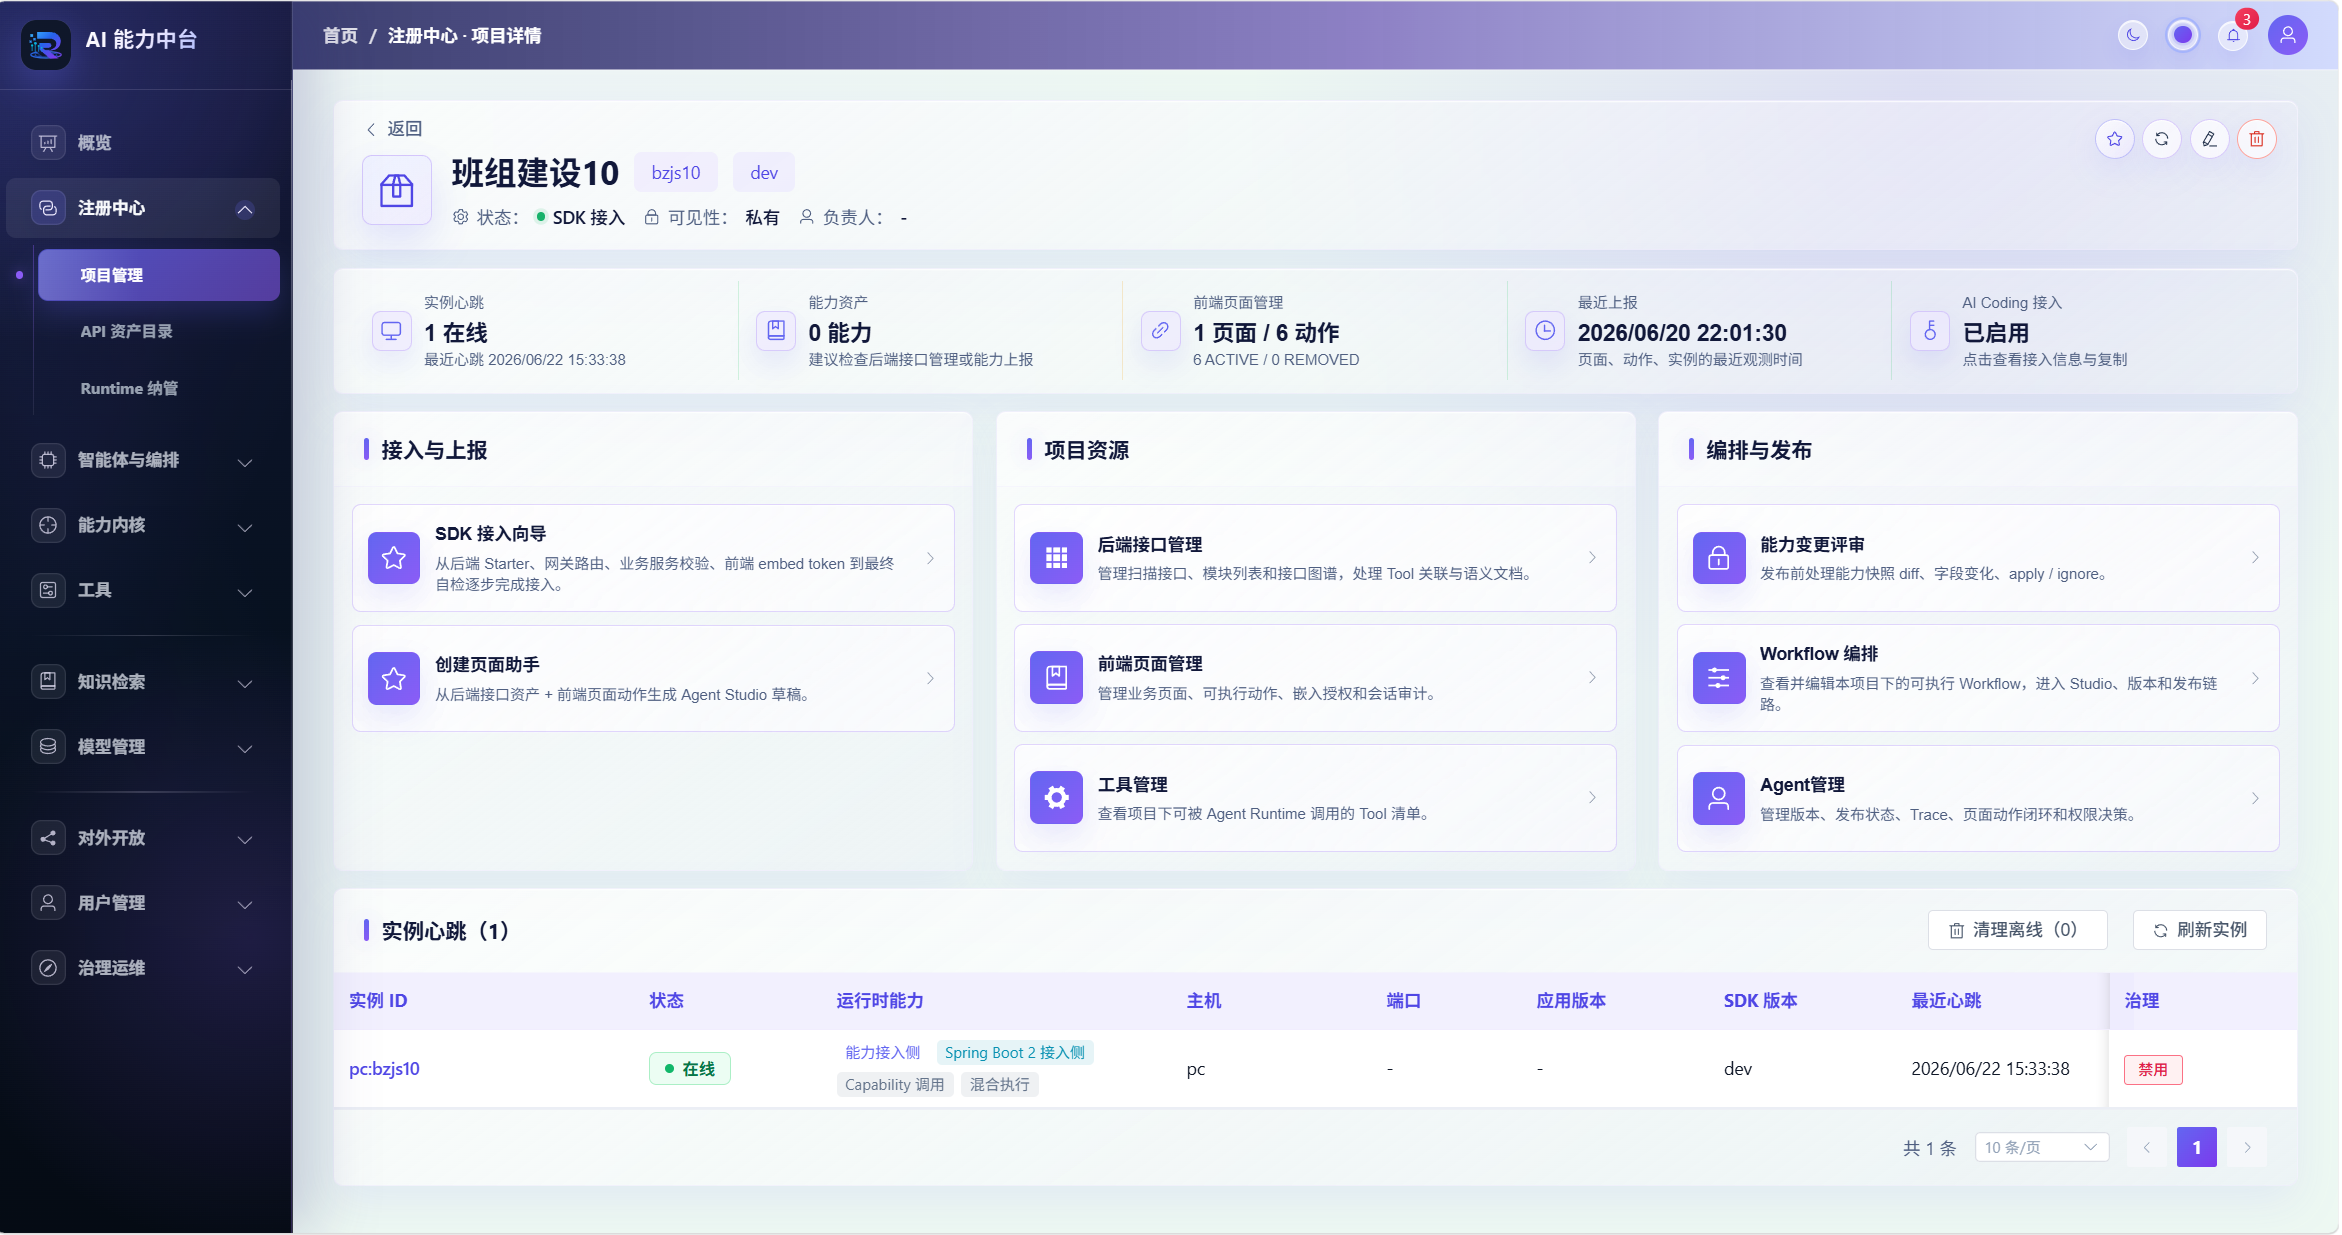Open 后端接口管理 grid icon card
The image size is (2342, 1235).
click(1056, 558)
